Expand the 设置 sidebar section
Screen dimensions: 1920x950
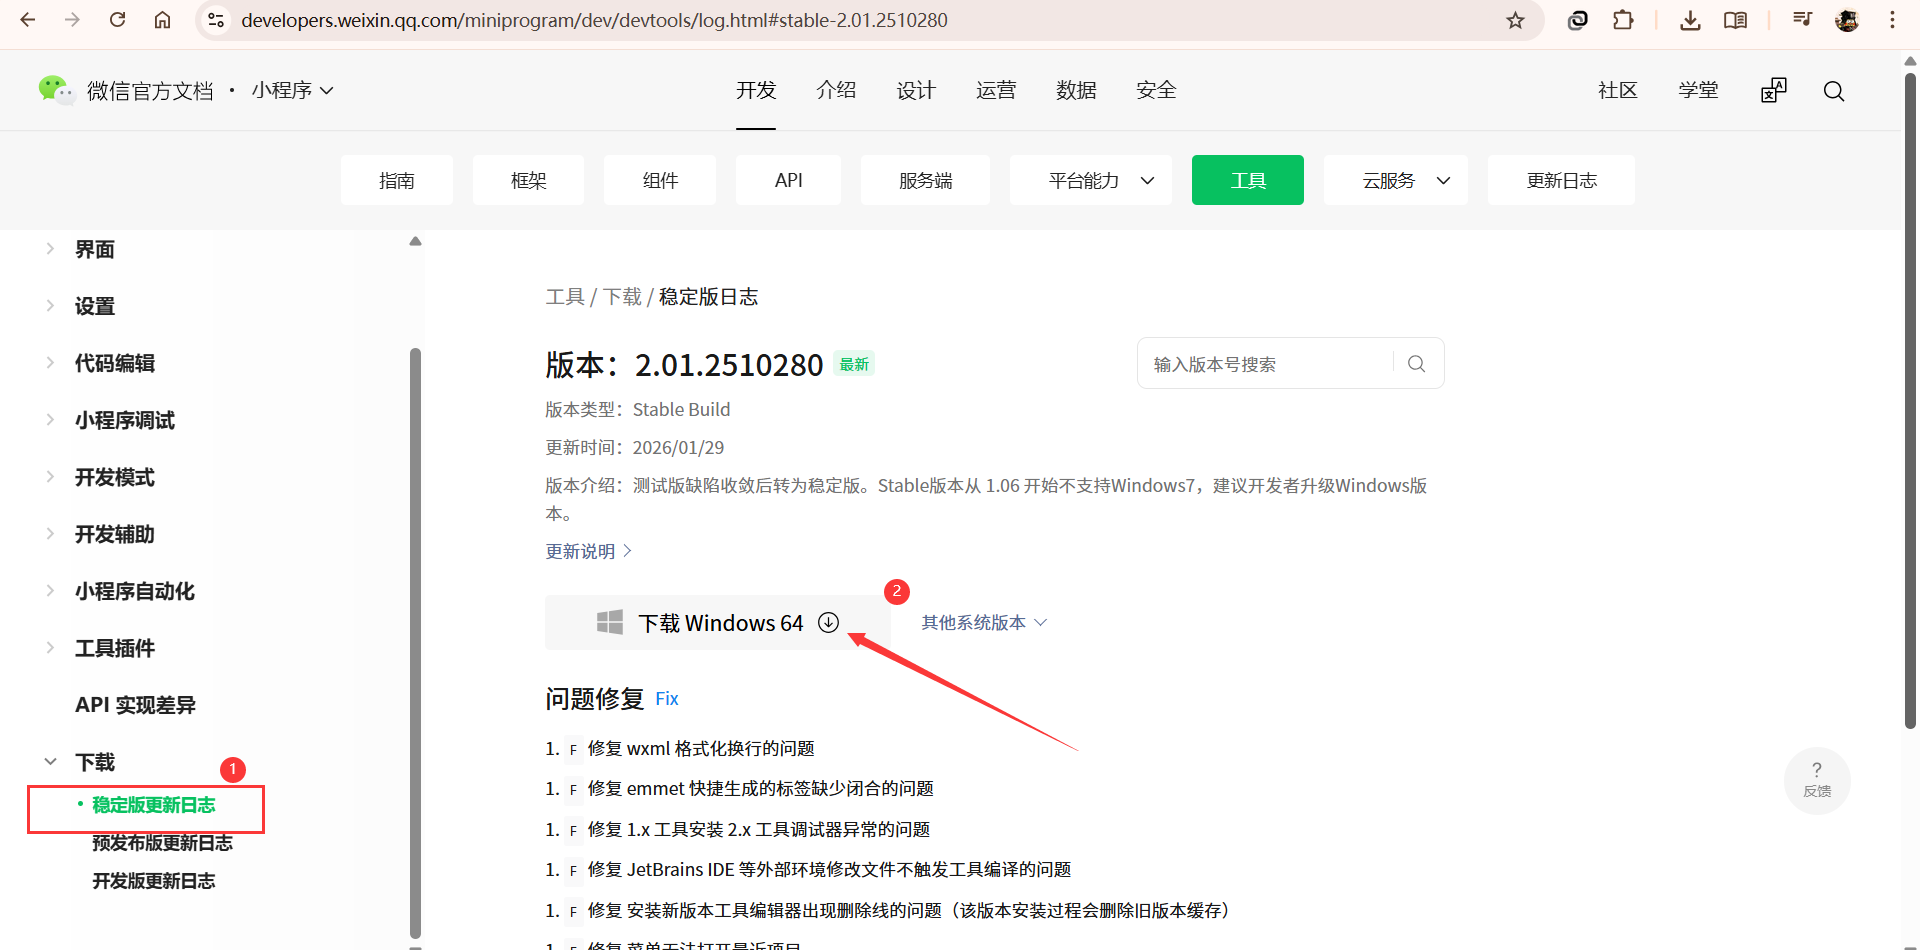pyautogui.click(x=50, y=306)
